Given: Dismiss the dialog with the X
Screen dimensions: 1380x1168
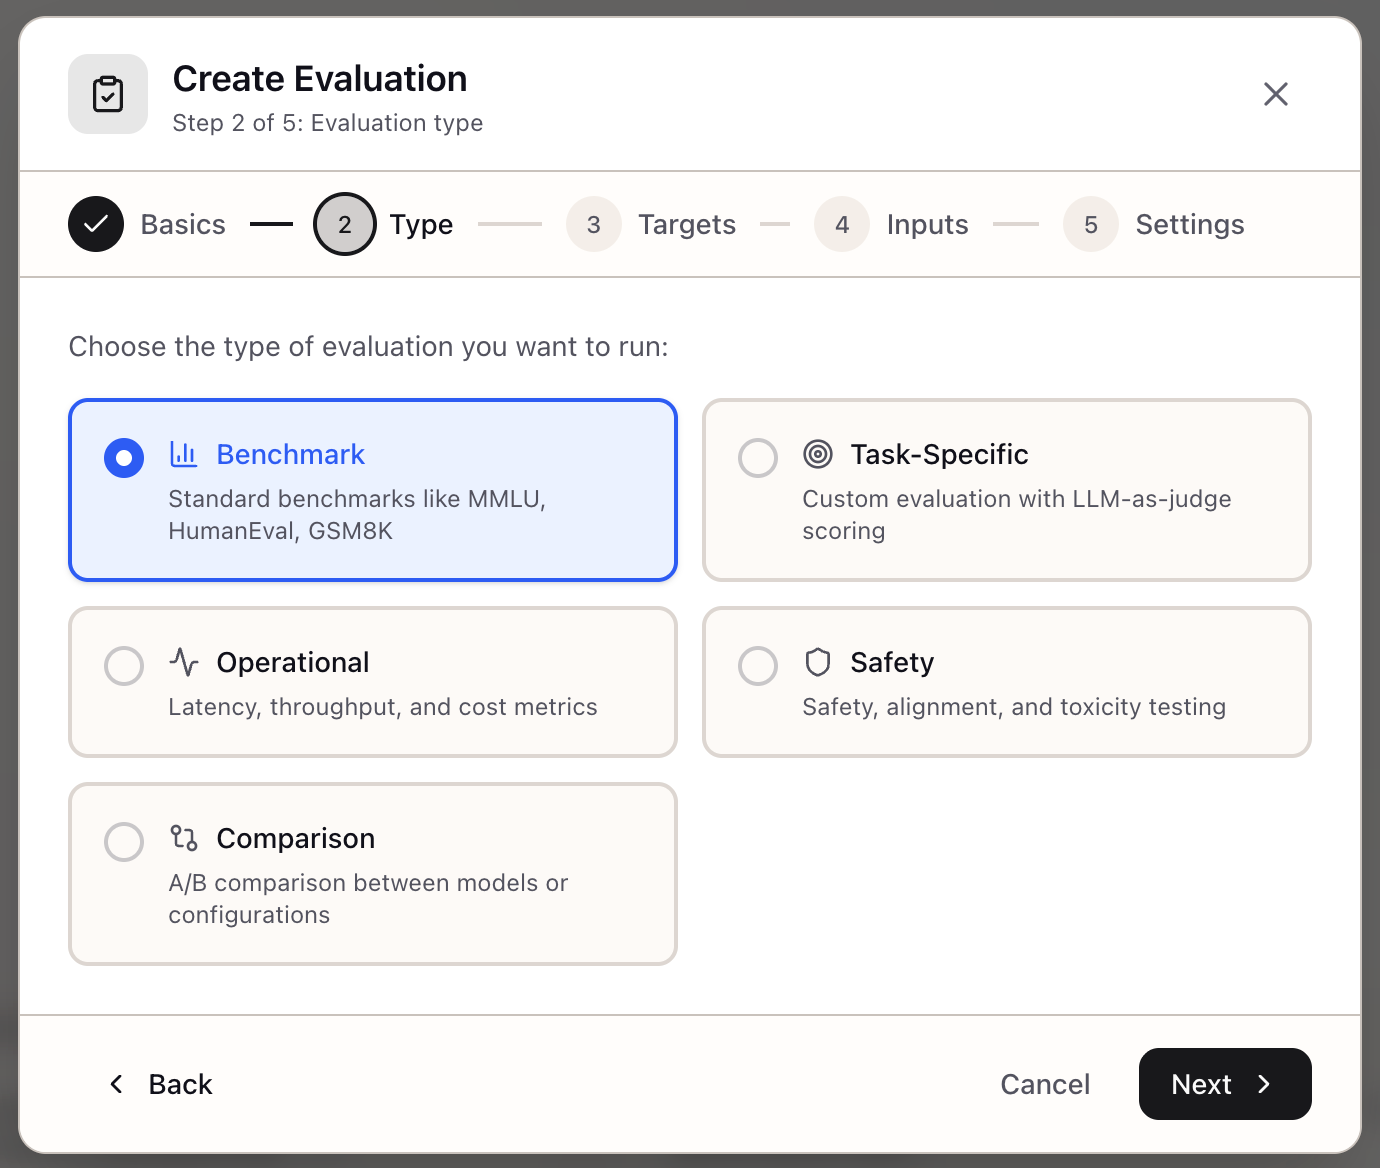Looking at the screenshot, I should click(1275, 93).
